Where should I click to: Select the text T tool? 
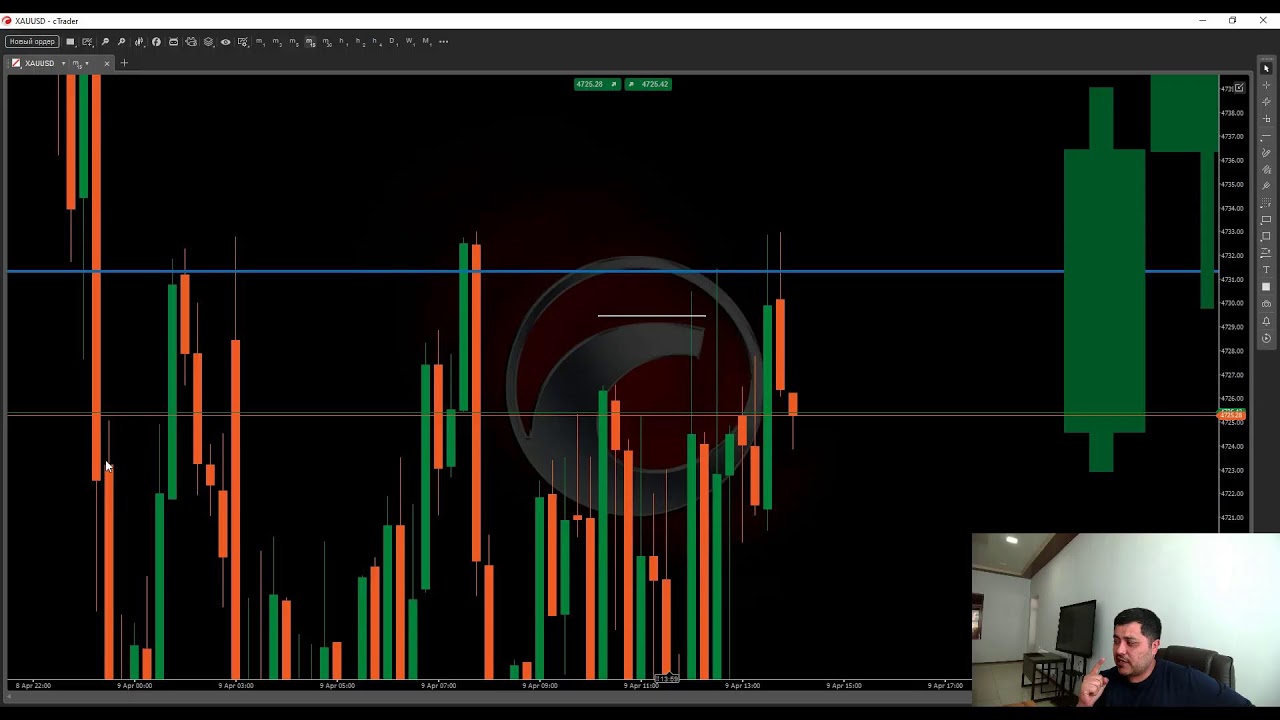(x=1266, y=270)
